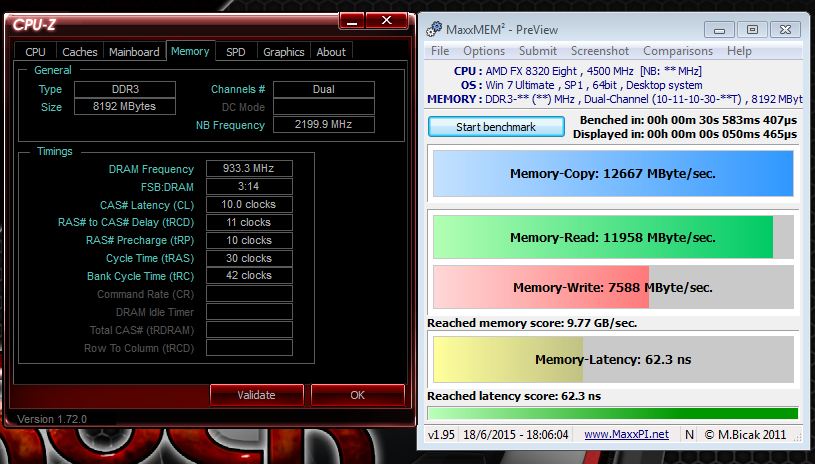The width and height of the screenshot is (815, 464).
Task: Click the N status bar cell
Action: click(689, 434)
